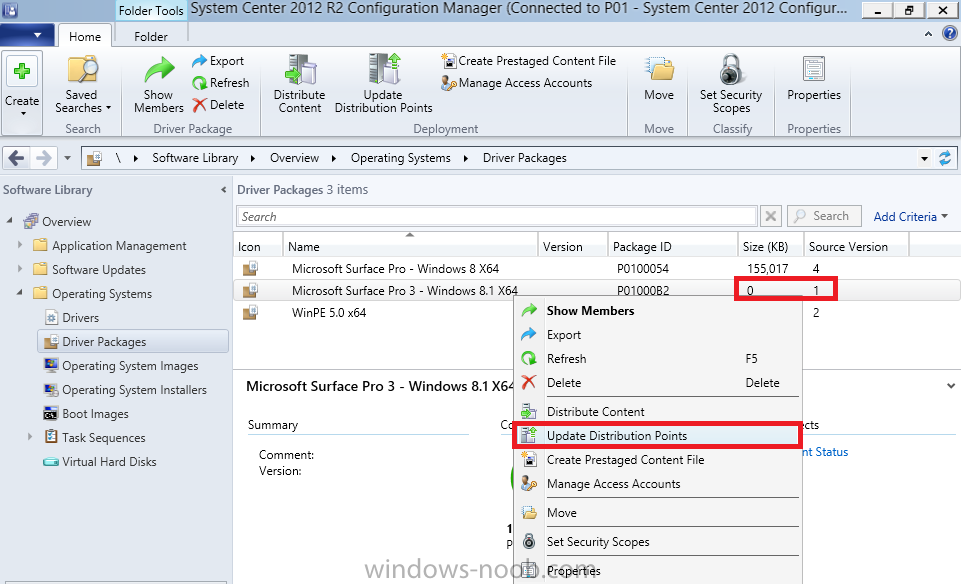Click Operating Systems in the breadcrumb

(x=400, y=158)
